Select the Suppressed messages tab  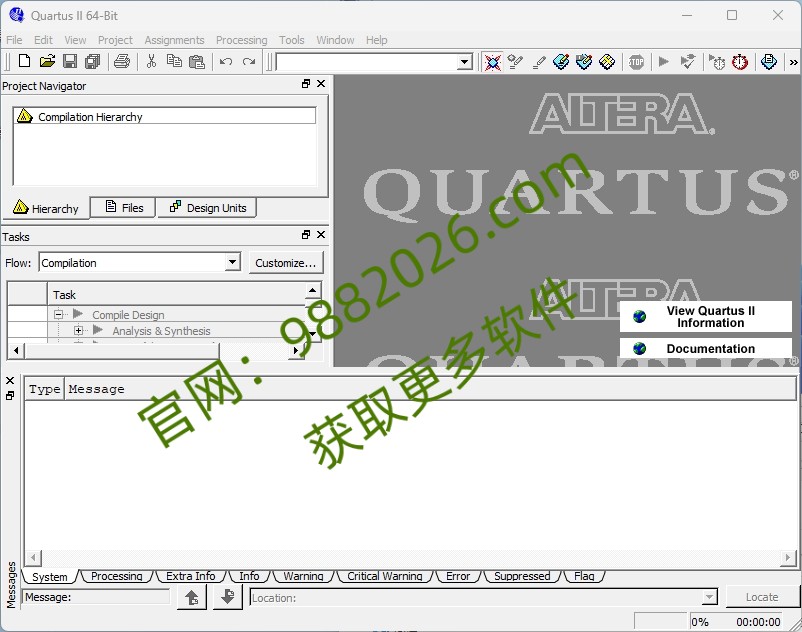pos(522,576)
